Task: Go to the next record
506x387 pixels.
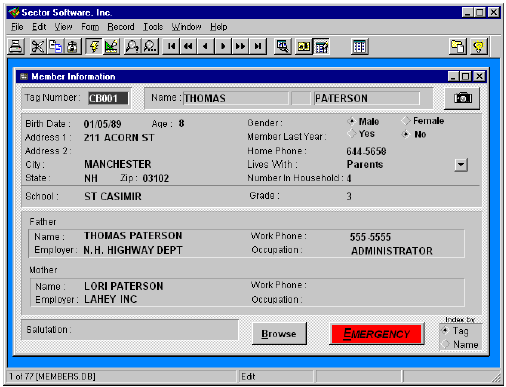Action: 223,46
